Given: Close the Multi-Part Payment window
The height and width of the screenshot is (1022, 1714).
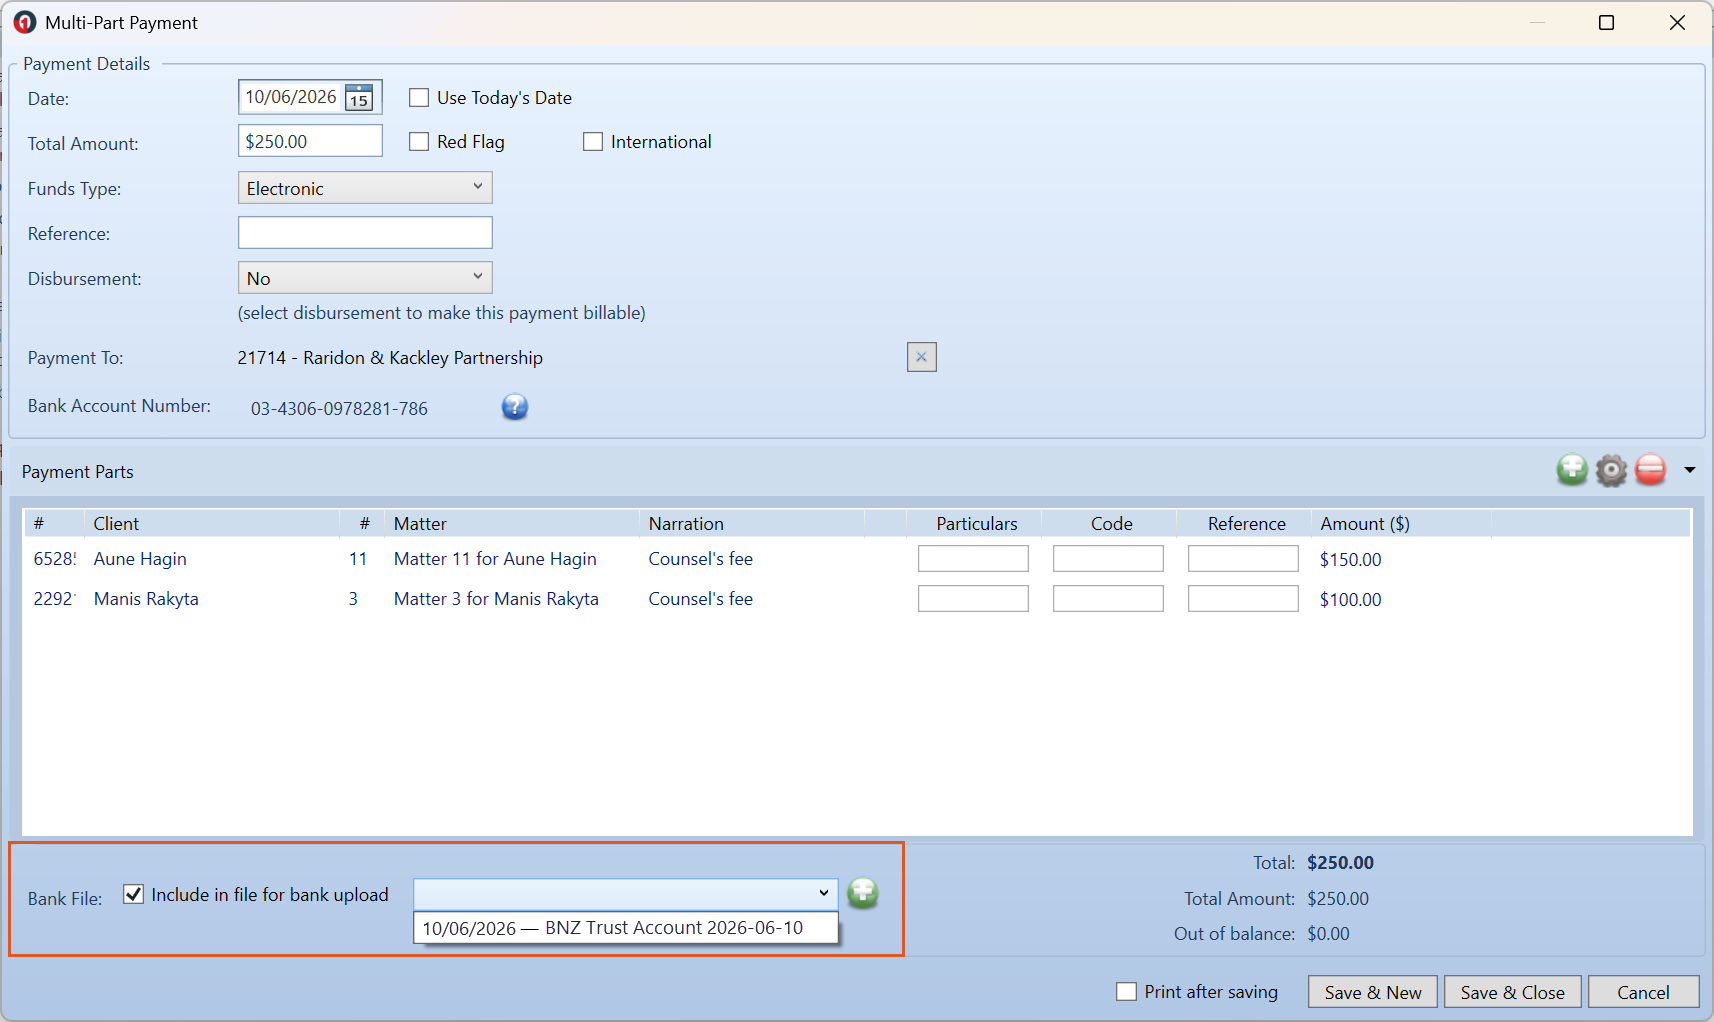Looking at the screenshot, I should click(x=1677, y=22).
